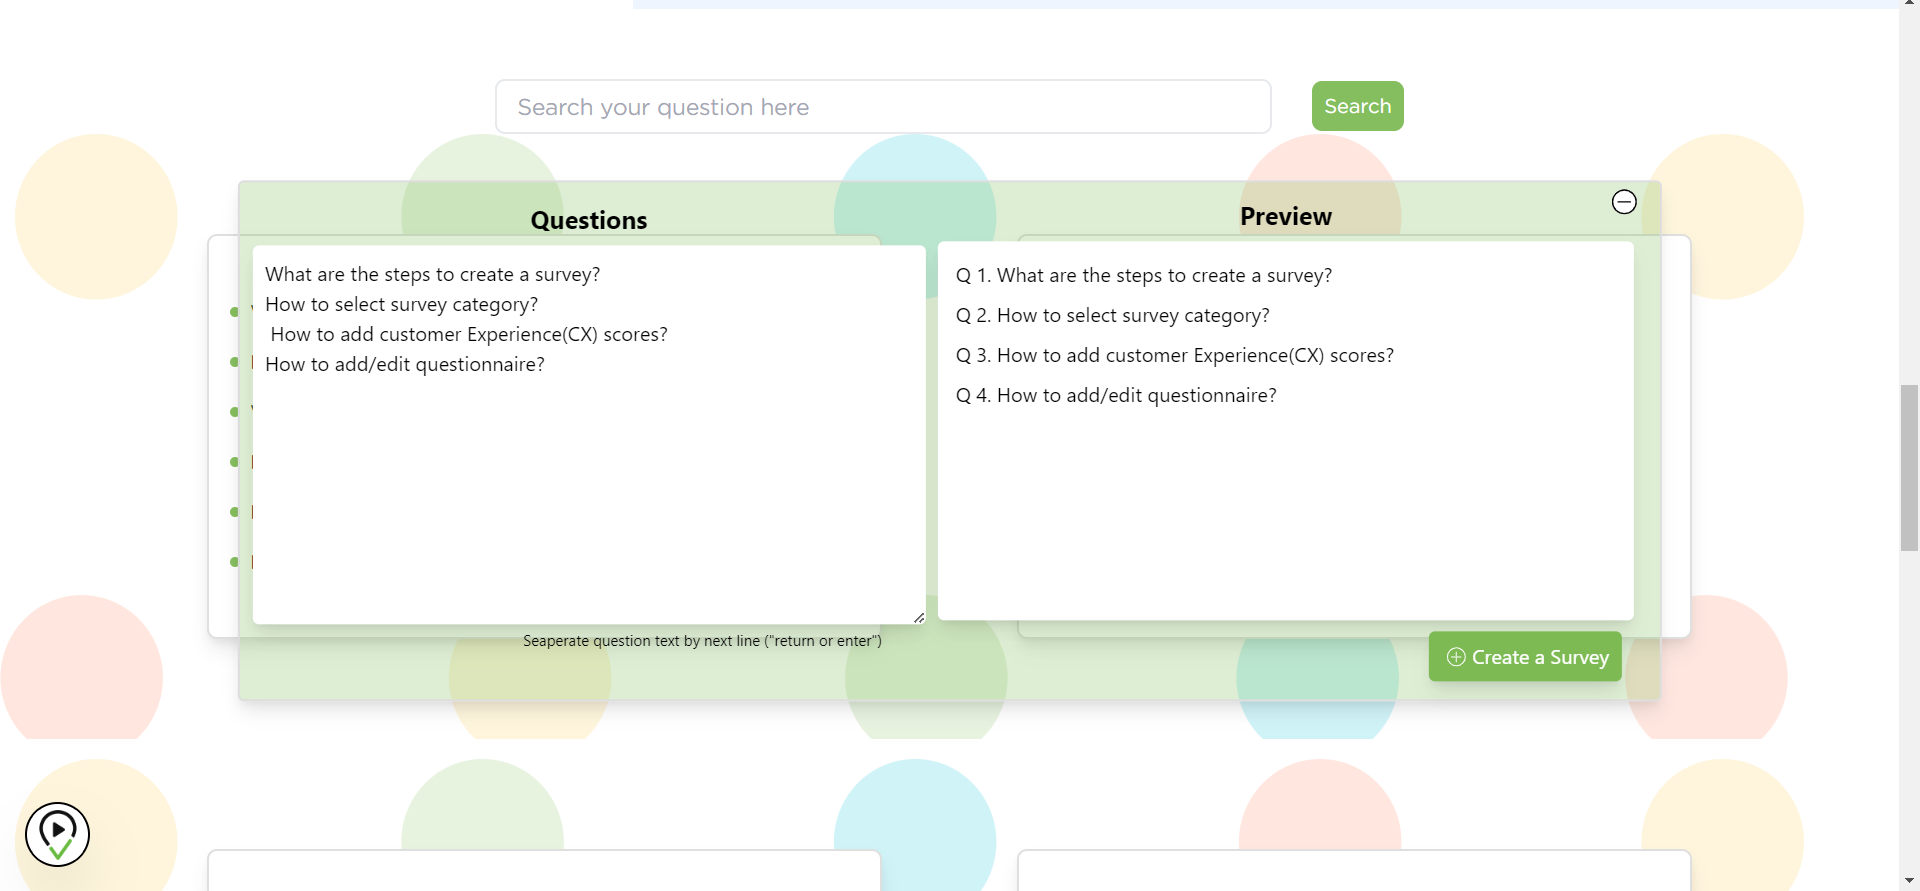Viewport: 1920px width, 891px height.
Task: Click the Seaperate question text hint label
Action: [x=702, y=641]
